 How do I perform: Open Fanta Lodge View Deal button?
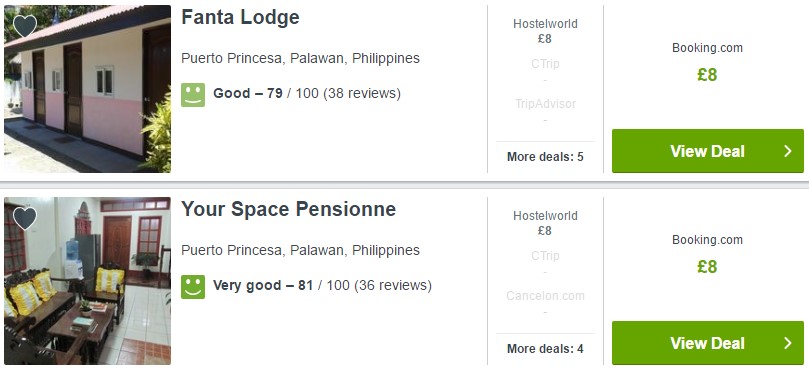pos(707,151)
